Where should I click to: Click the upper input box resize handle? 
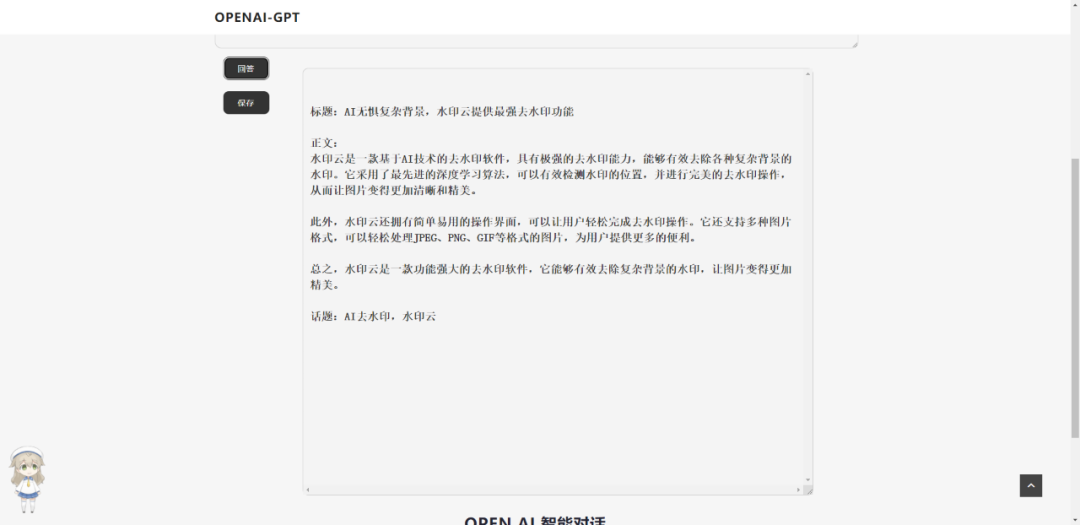[854, 43]
